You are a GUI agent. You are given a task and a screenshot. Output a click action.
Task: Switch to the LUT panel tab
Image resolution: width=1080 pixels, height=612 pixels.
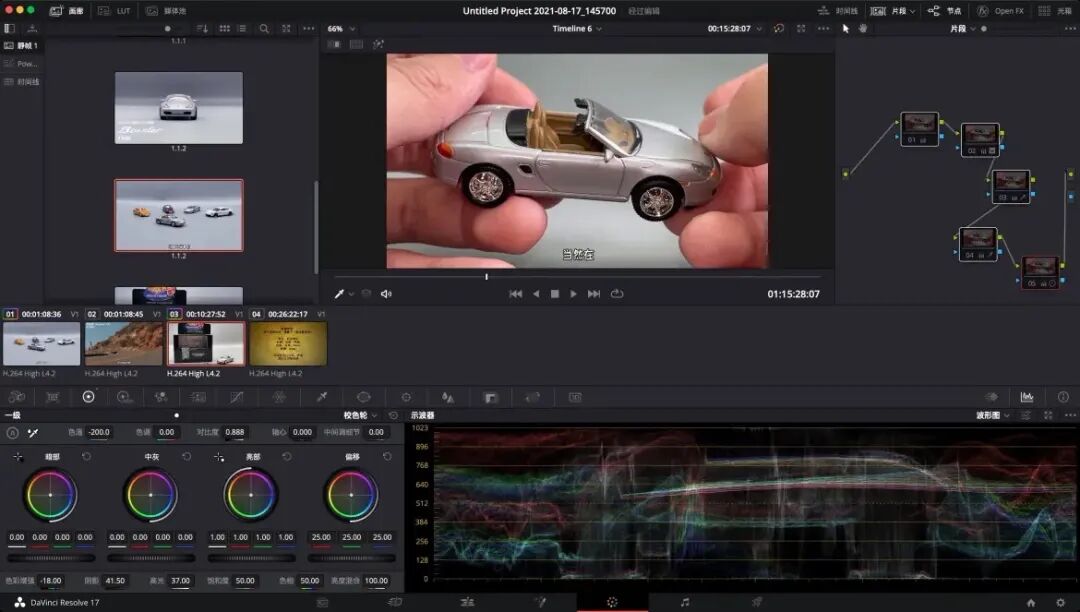[x=115, y=11]
